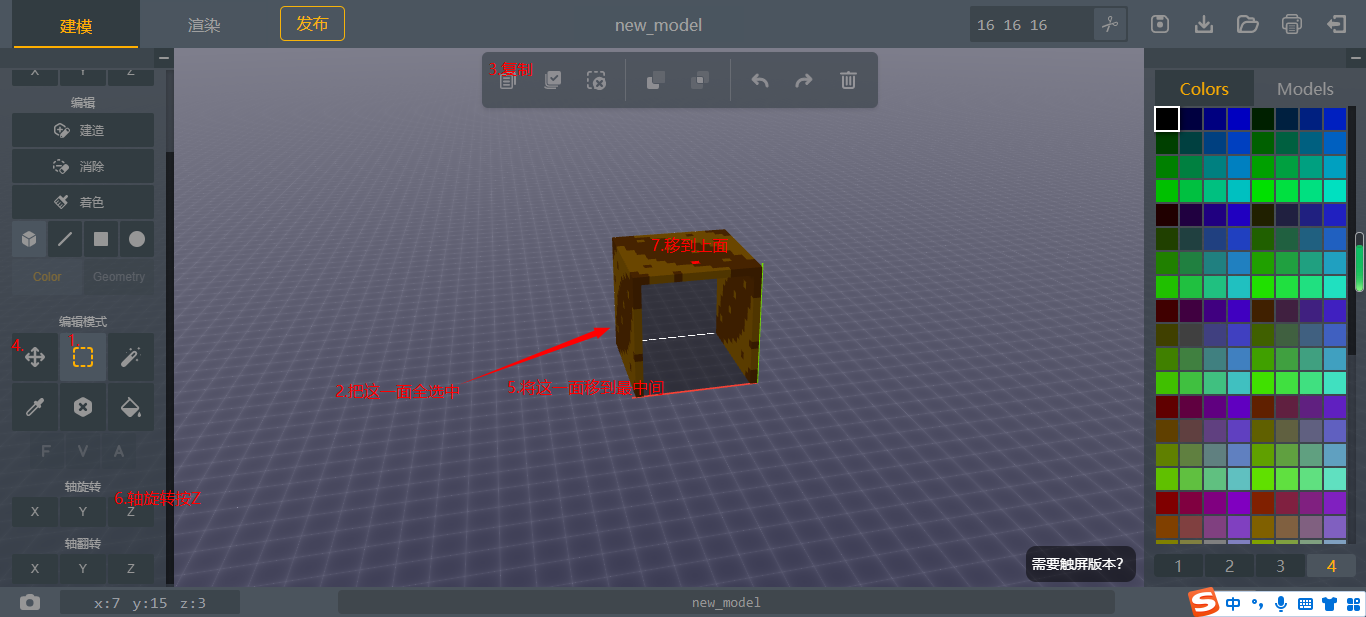Select palette page 2

pos(1229,566)
